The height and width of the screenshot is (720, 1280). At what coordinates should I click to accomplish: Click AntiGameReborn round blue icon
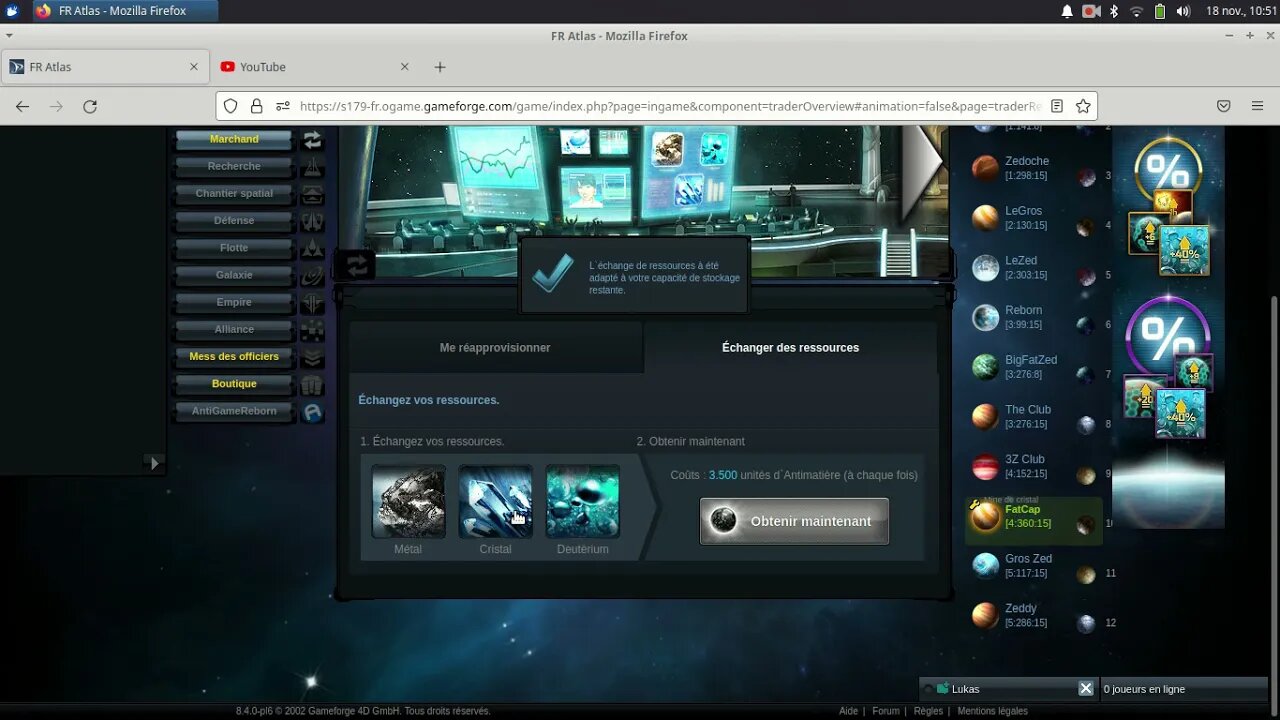point(313,411)
